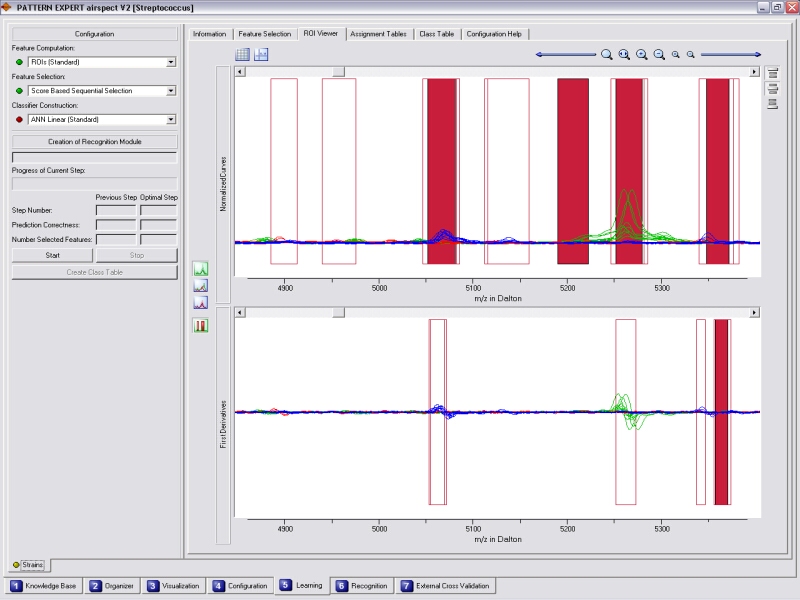This screenshot has height=600, width=800.
Task: Toggle the red Classifier Construction status indicator
Action: [x=19, y=119]
